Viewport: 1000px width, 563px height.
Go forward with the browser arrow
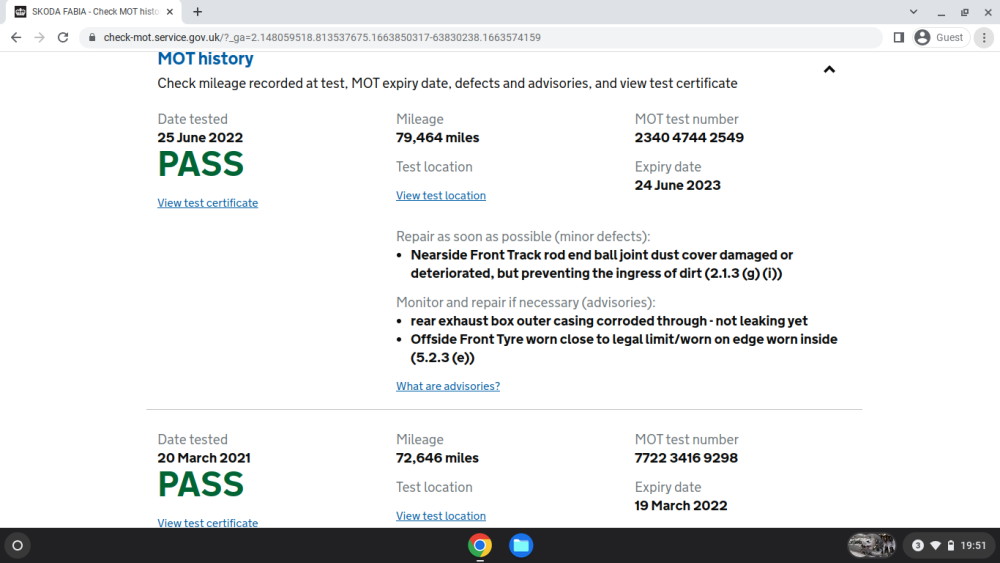tap(40, 38)
